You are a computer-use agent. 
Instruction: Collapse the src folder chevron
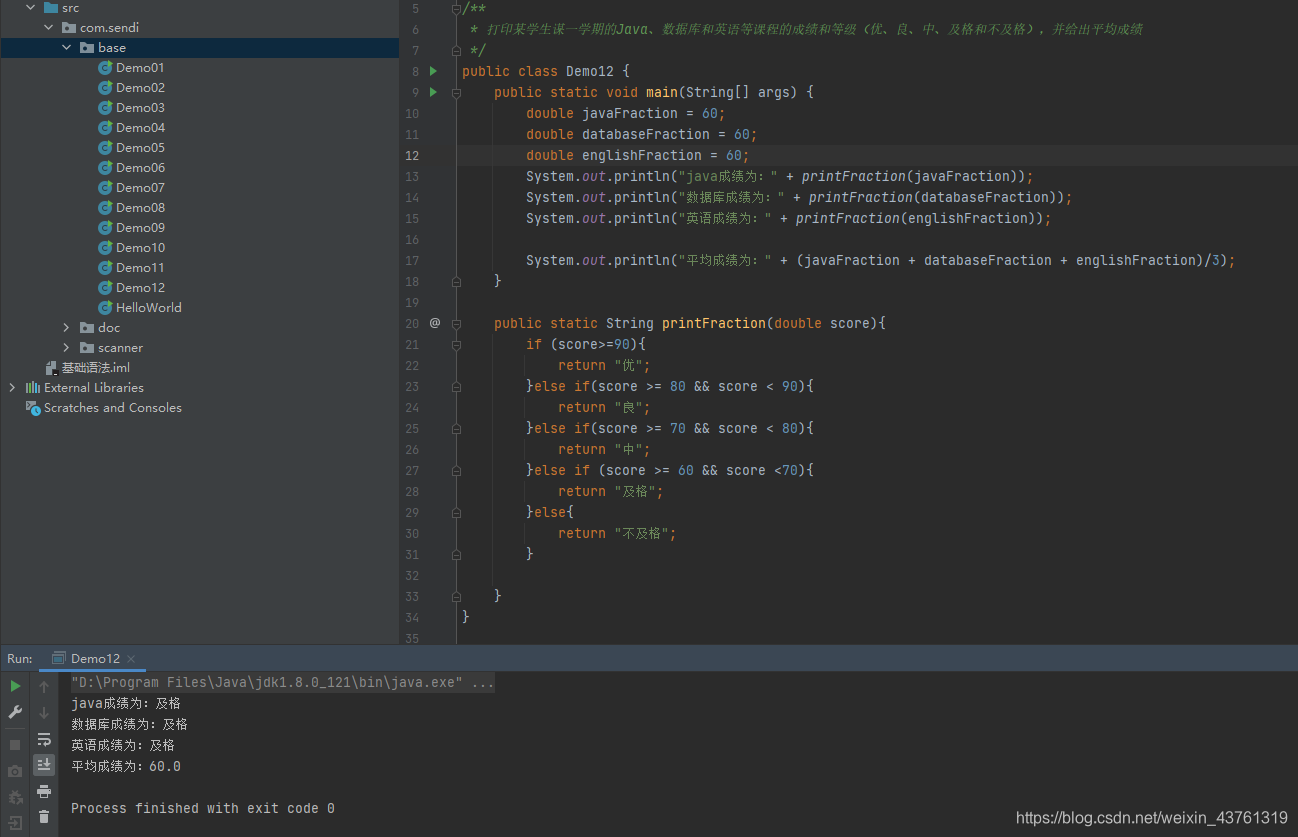tap(30, 7)
